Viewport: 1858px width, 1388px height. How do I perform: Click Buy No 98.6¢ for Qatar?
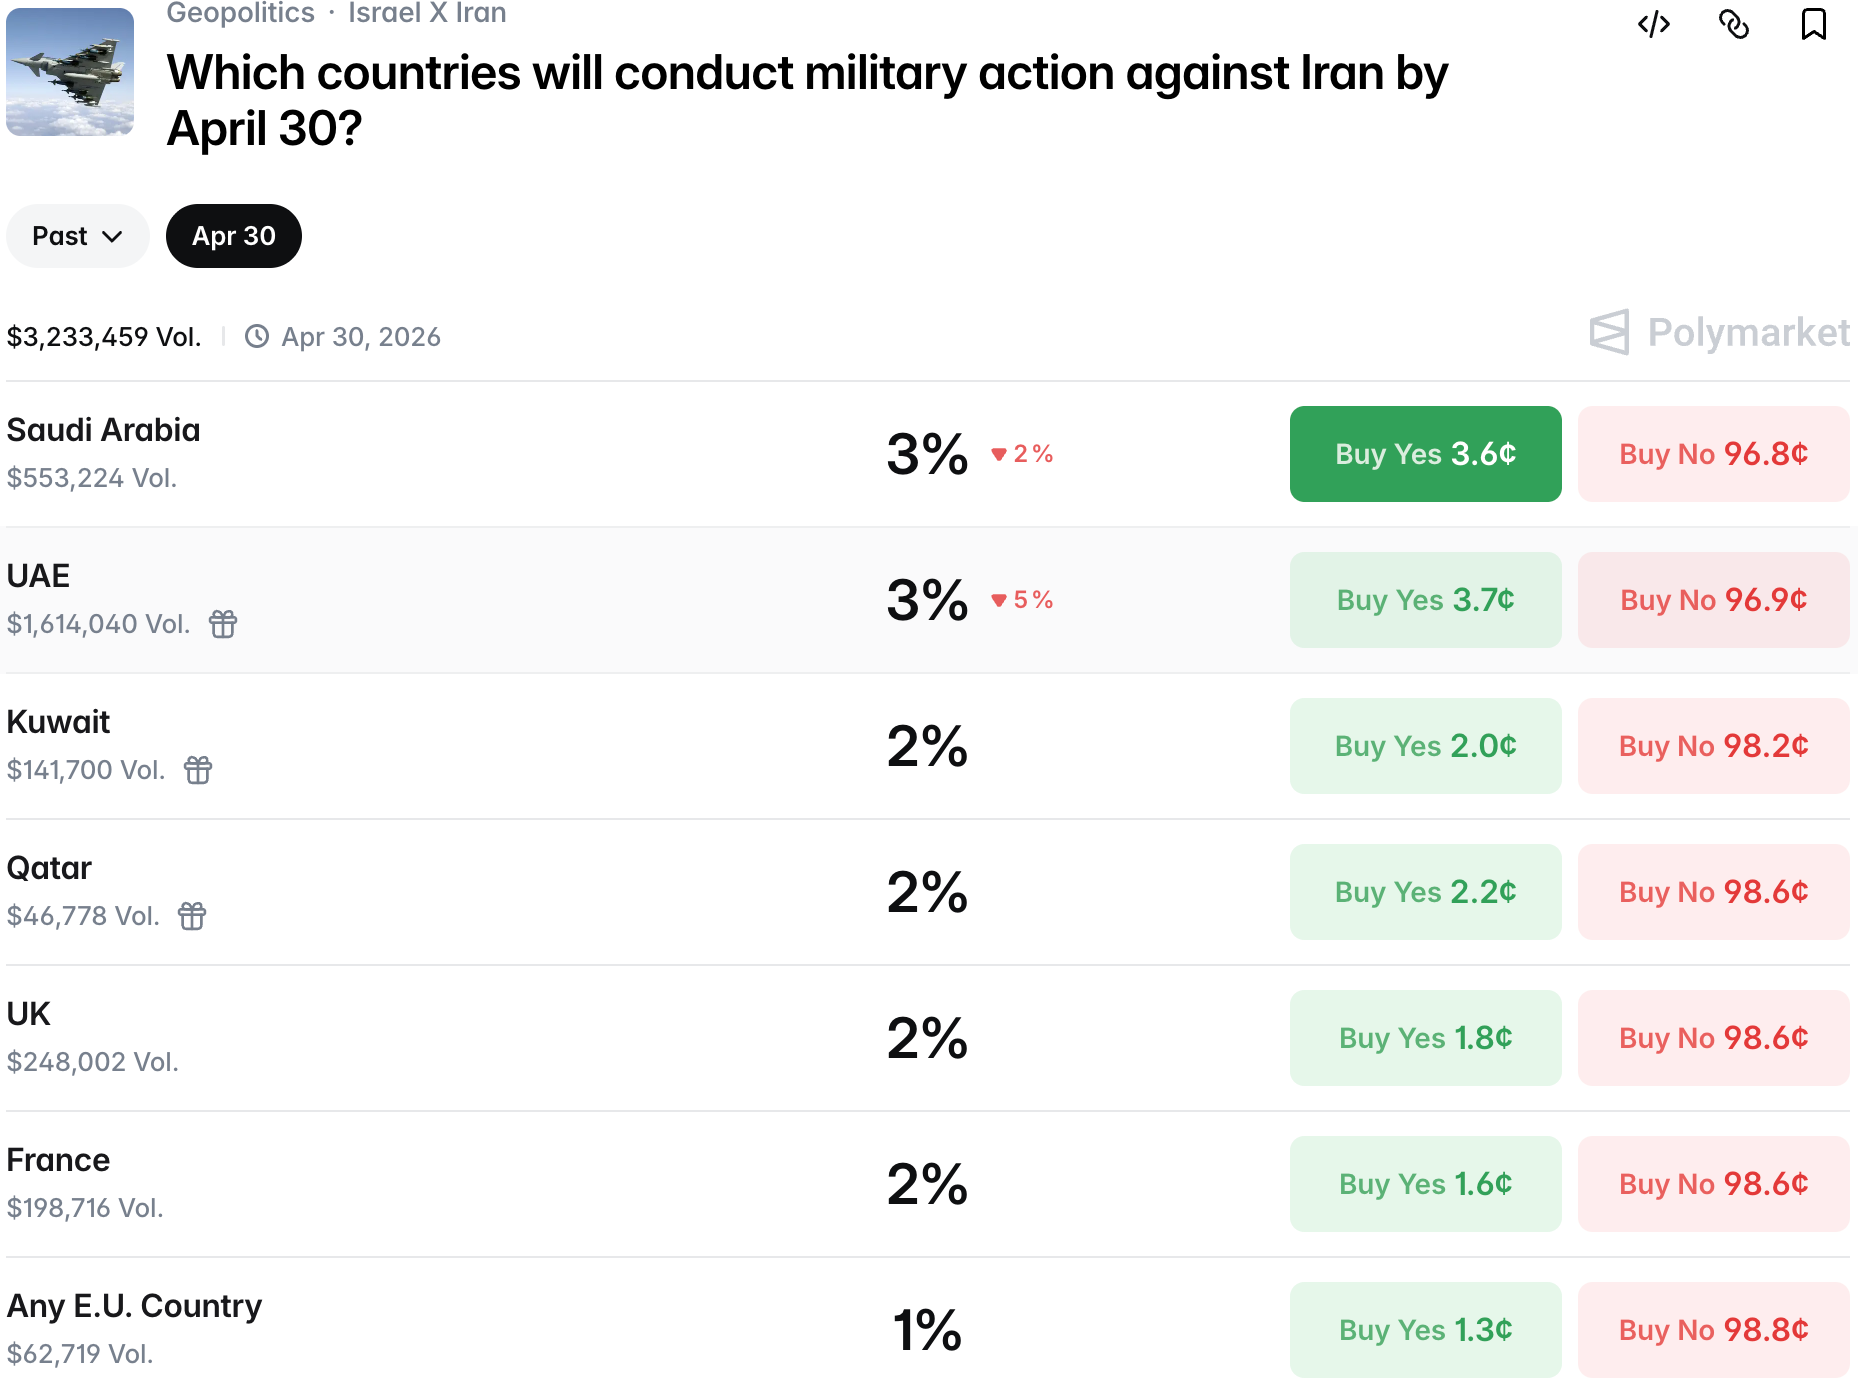tap(1713, 892)
